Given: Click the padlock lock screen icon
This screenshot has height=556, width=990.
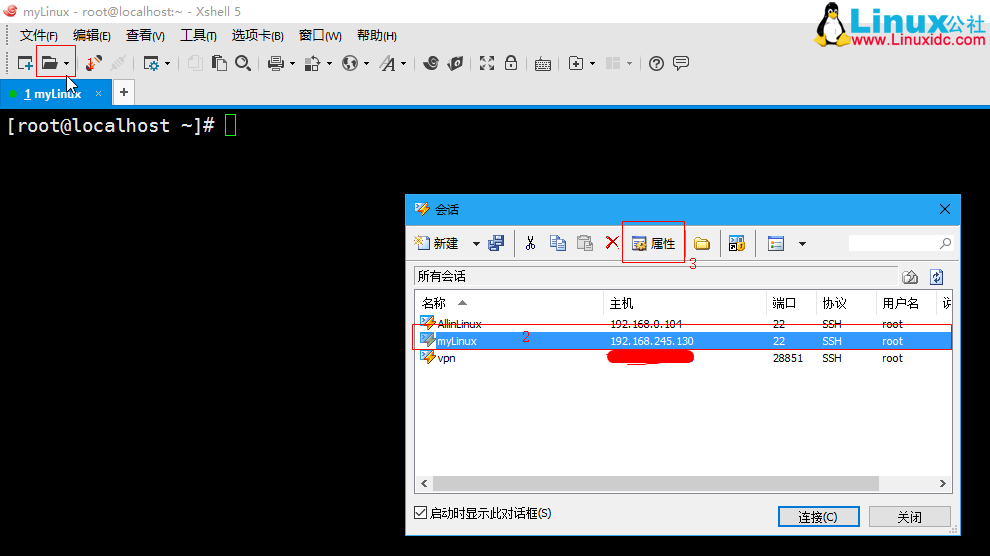Looking at the screenshot, I should click(511, 63).
